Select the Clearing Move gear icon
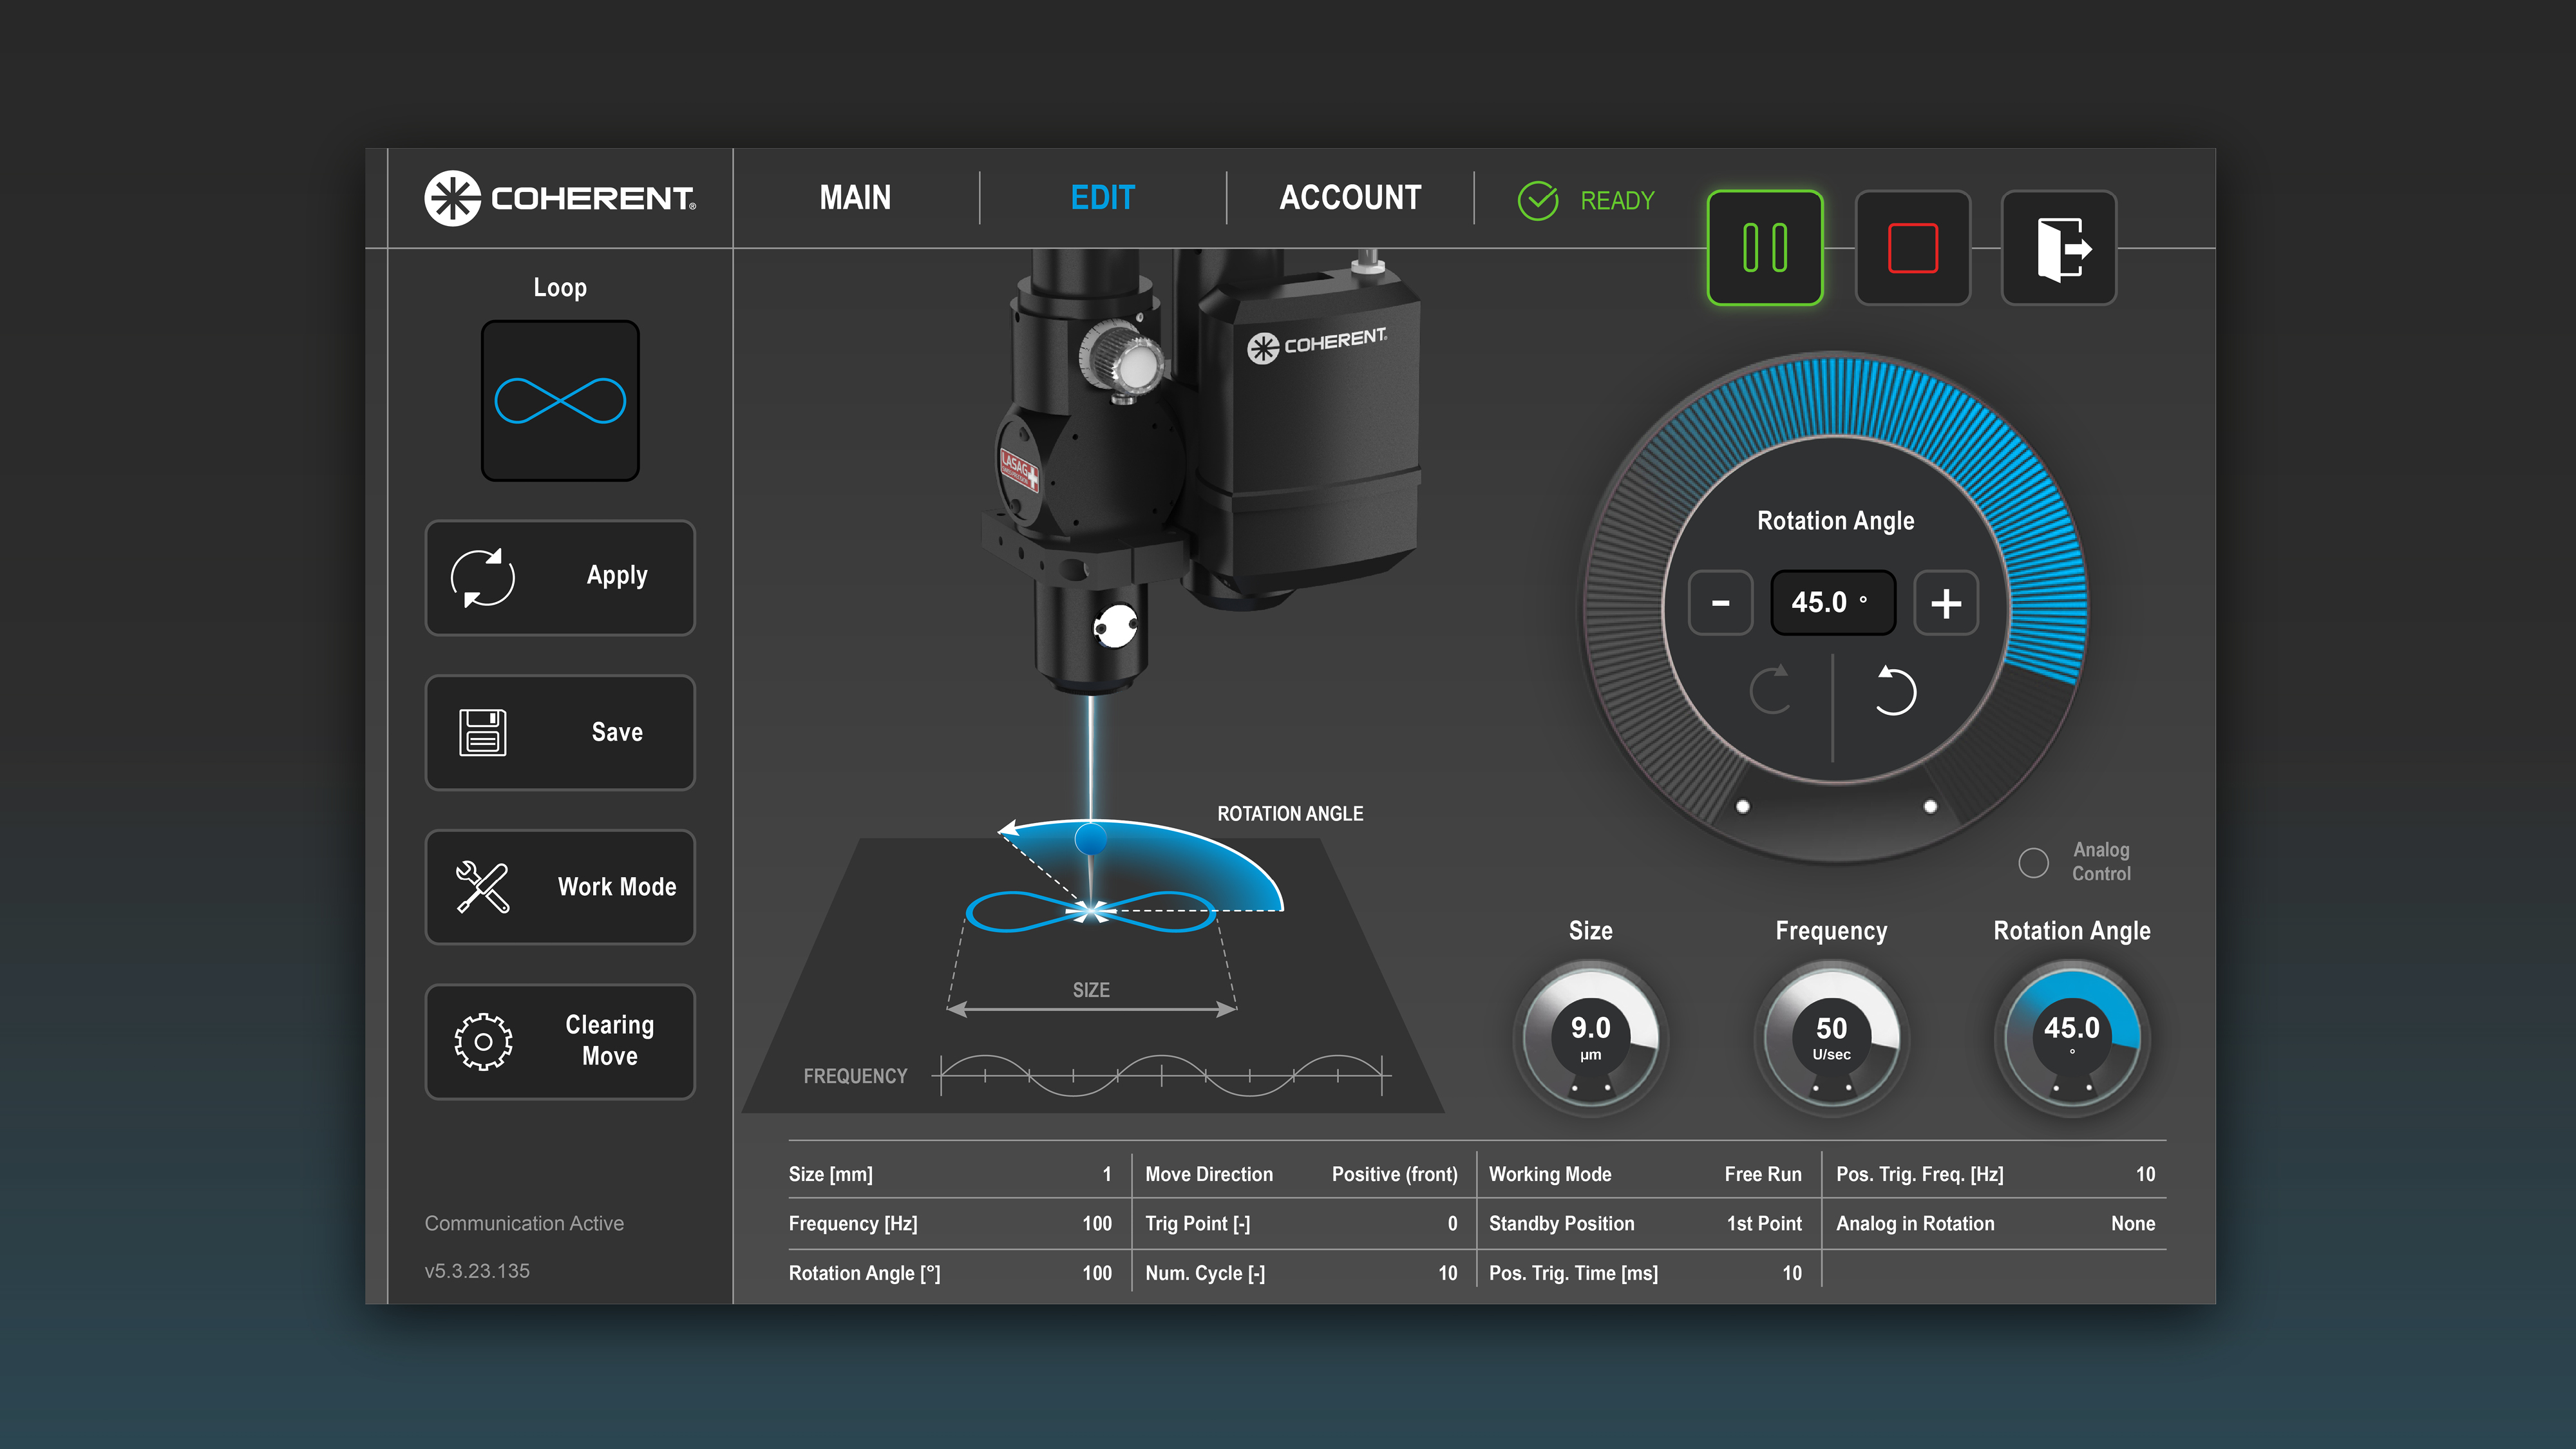The image size is (2576, 1449). [481, 1040]
